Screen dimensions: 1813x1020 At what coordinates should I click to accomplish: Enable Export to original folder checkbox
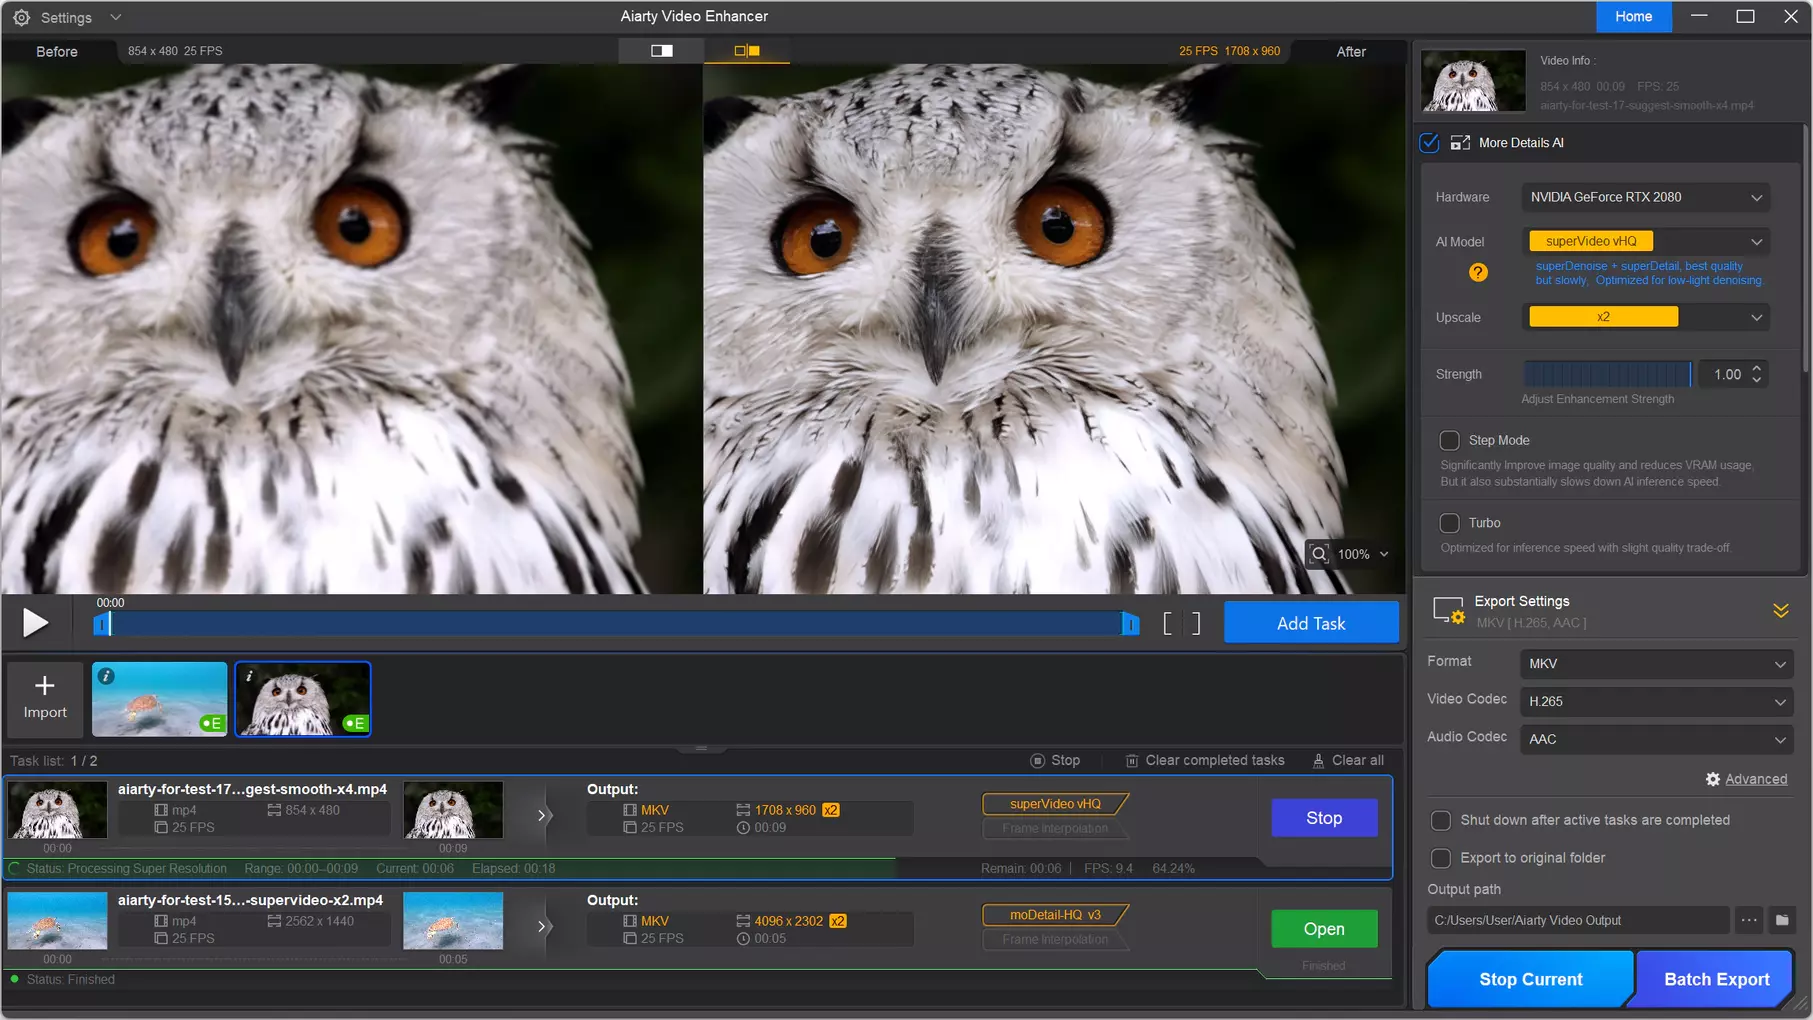[x=1441, y=858]
